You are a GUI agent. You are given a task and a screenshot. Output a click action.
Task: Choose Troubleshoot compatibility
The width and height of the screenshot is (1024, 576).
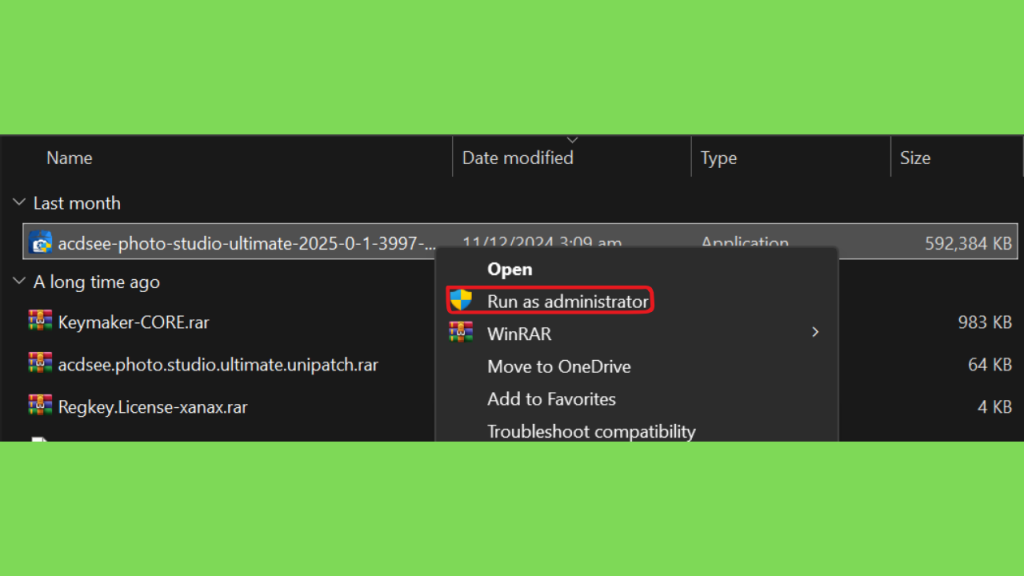coord(591,432)
